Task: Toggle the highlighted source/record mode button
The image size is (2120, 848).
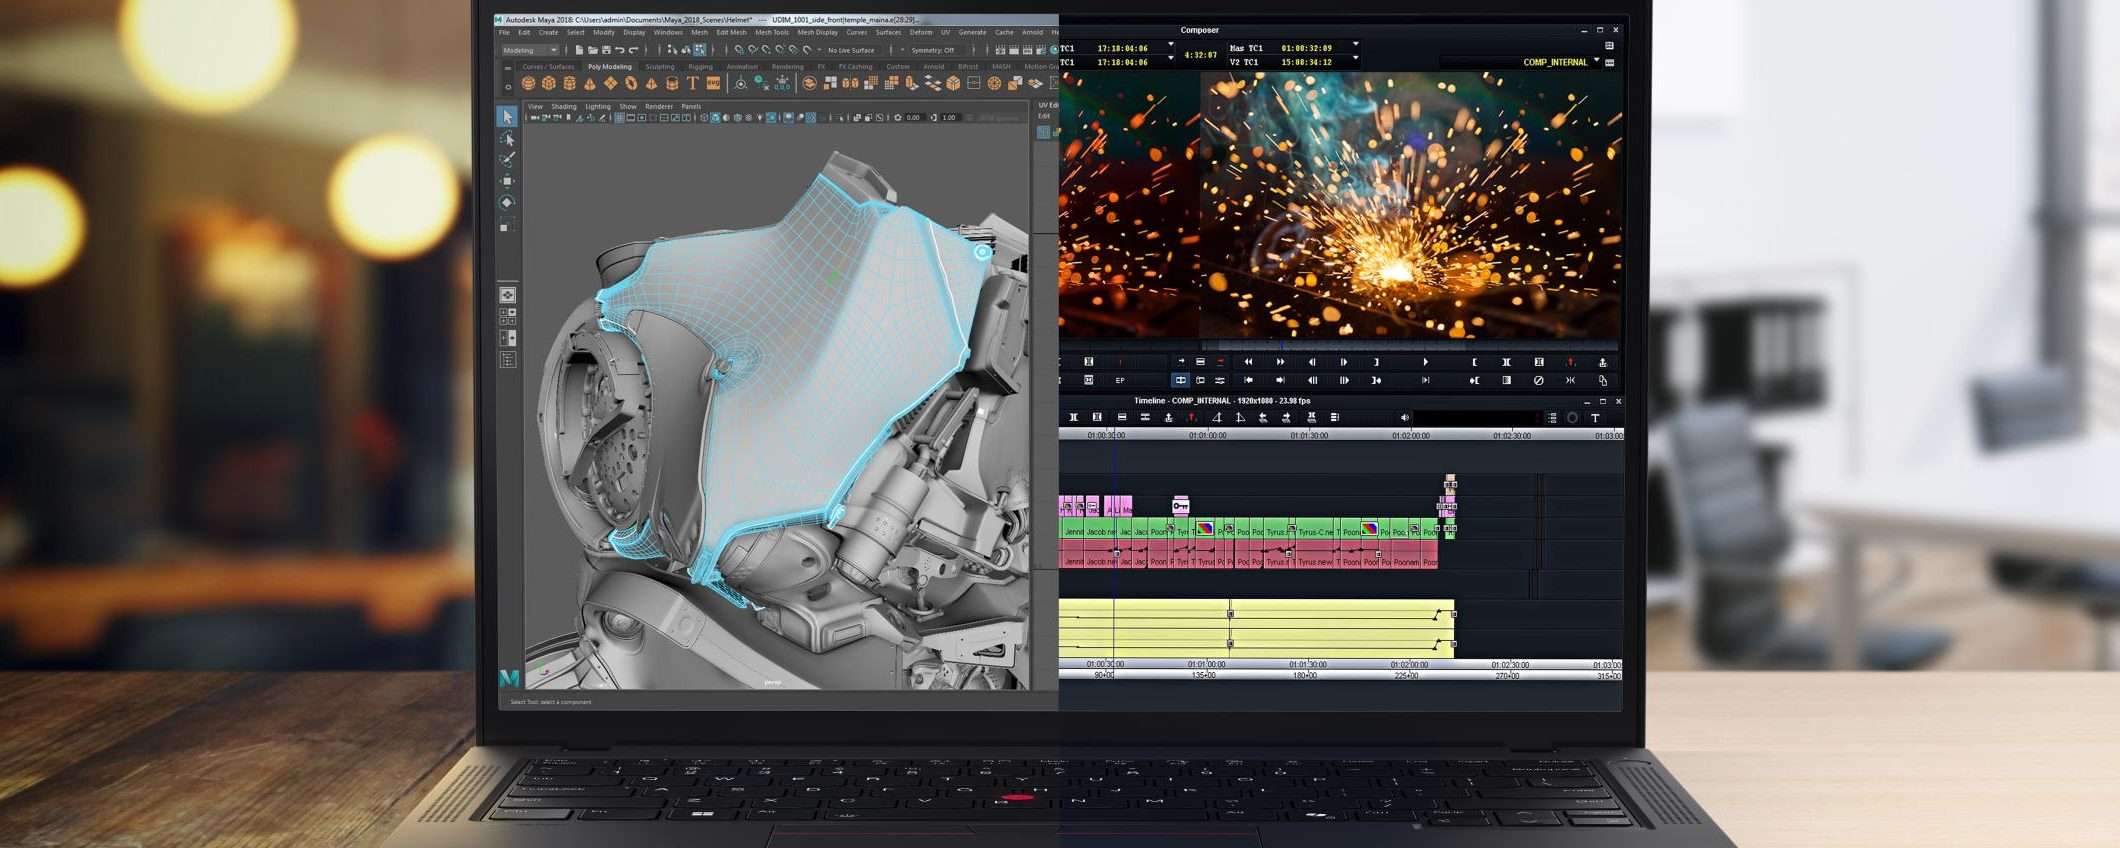Action: pyautogui.click(x=1180, y=380)
